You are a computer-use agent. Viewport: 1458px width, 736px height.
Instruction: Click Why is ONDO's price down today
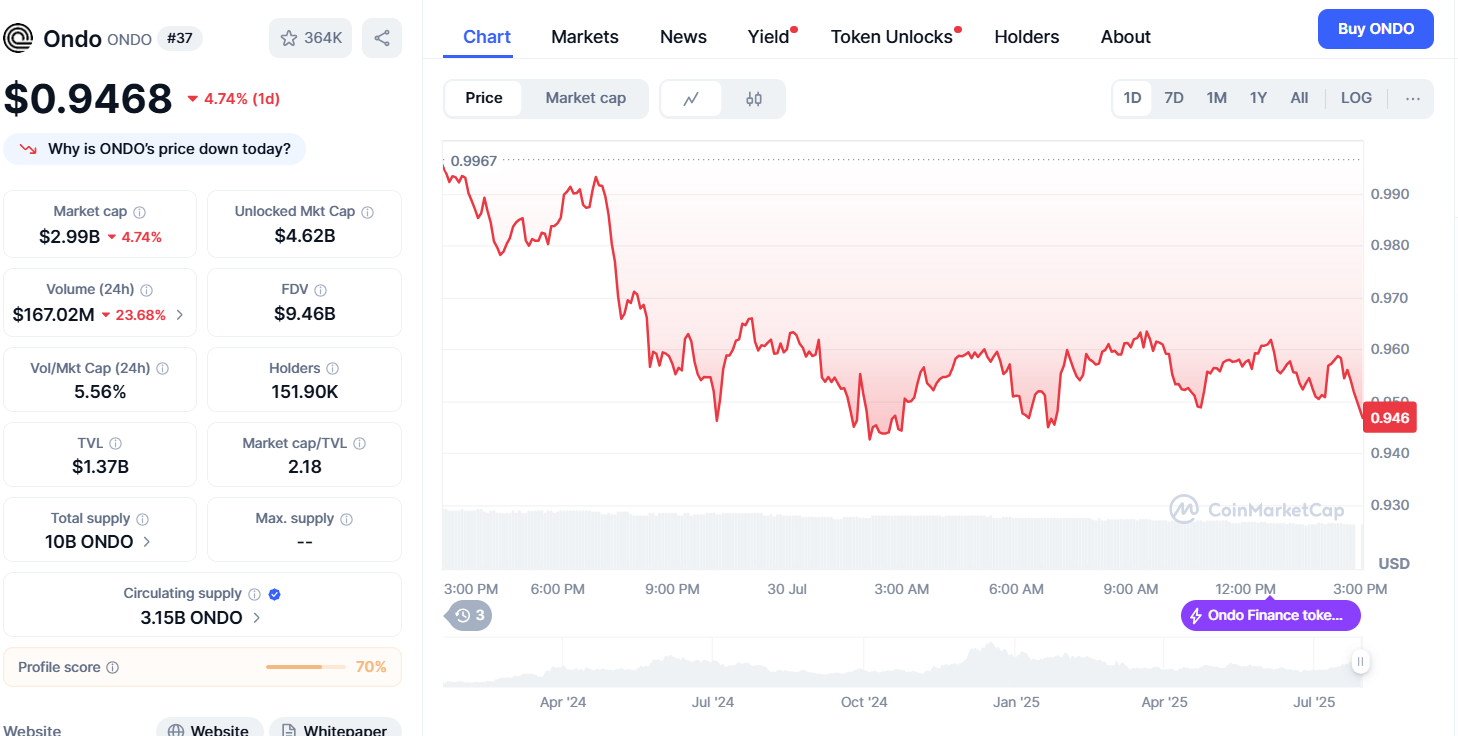coord(155,149)
